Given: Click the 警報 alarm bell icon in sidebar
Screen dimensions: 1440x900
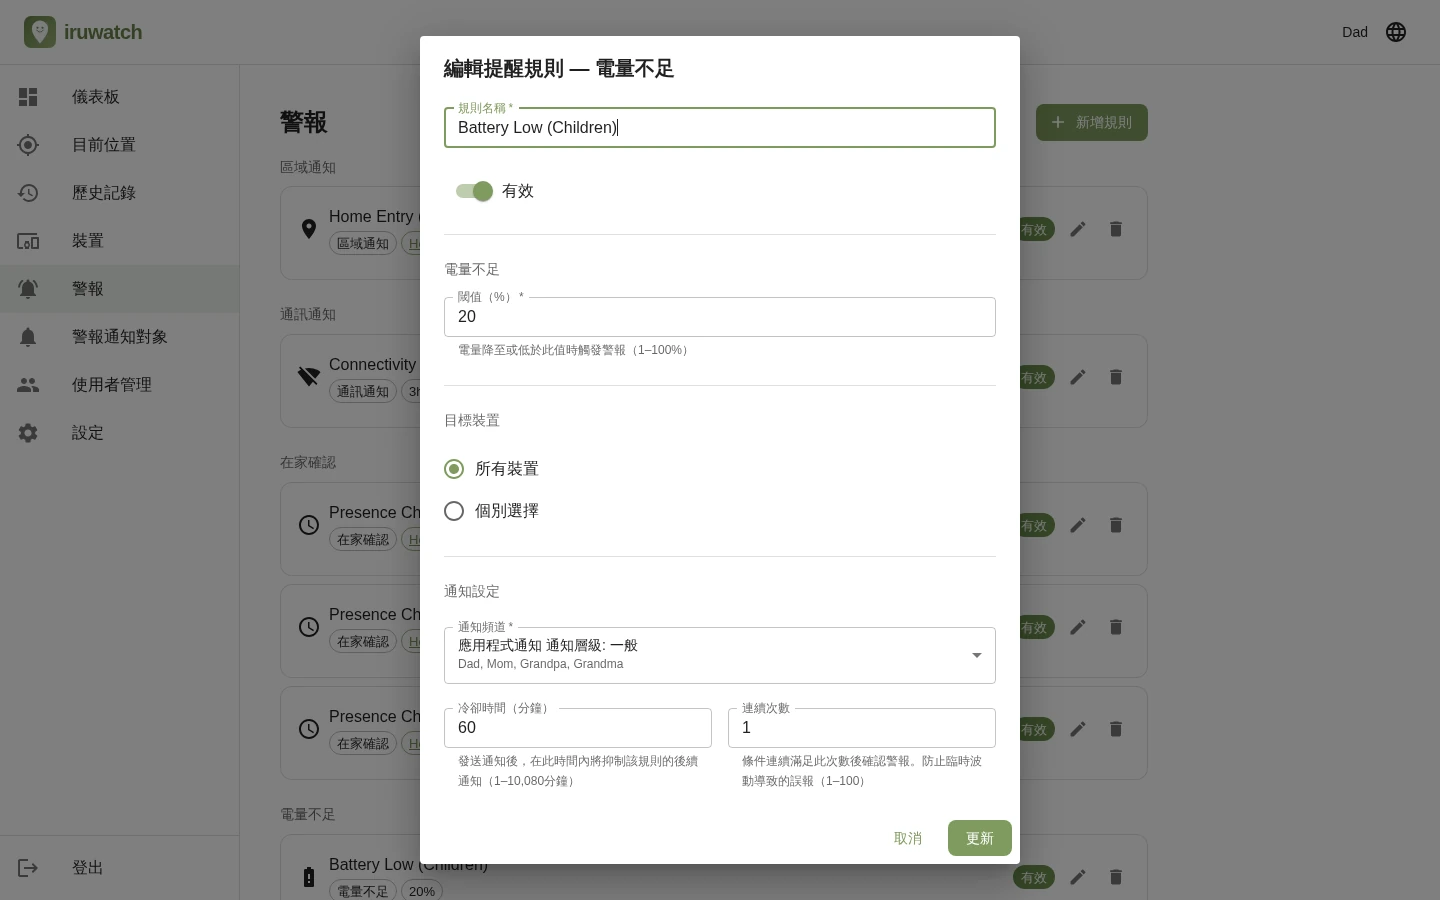Looking at the screenshot, I should tap(28, 289).
